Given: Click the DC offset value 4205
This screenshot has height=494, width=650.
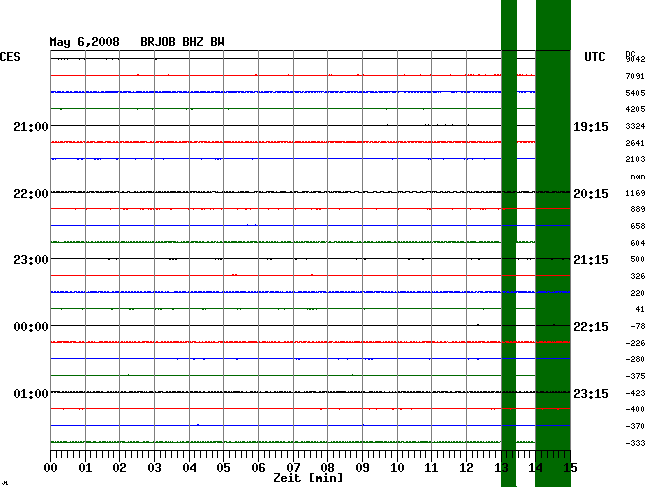Looking at the screenshot, I should tap(635, 109).
